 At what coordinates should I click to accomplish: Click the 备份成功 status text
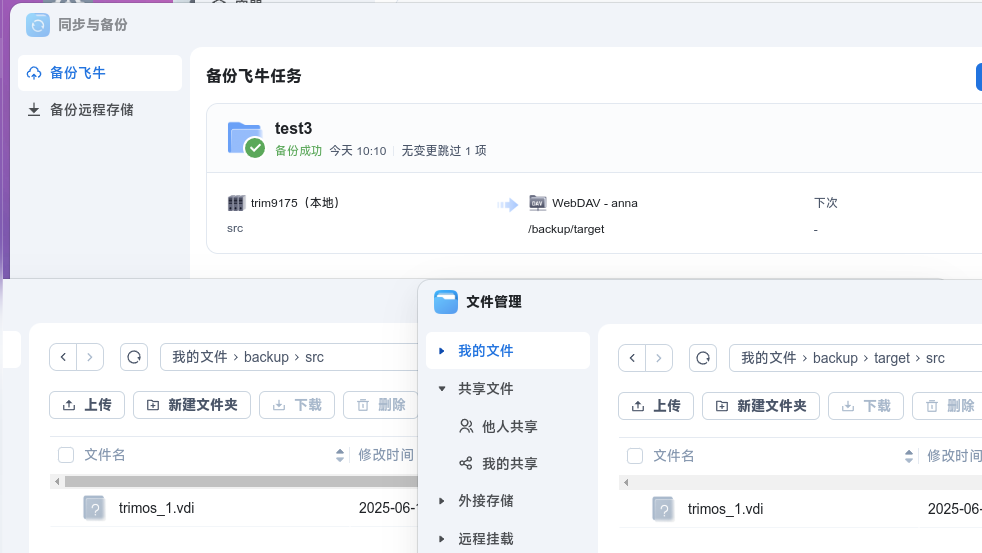[298, 151]
